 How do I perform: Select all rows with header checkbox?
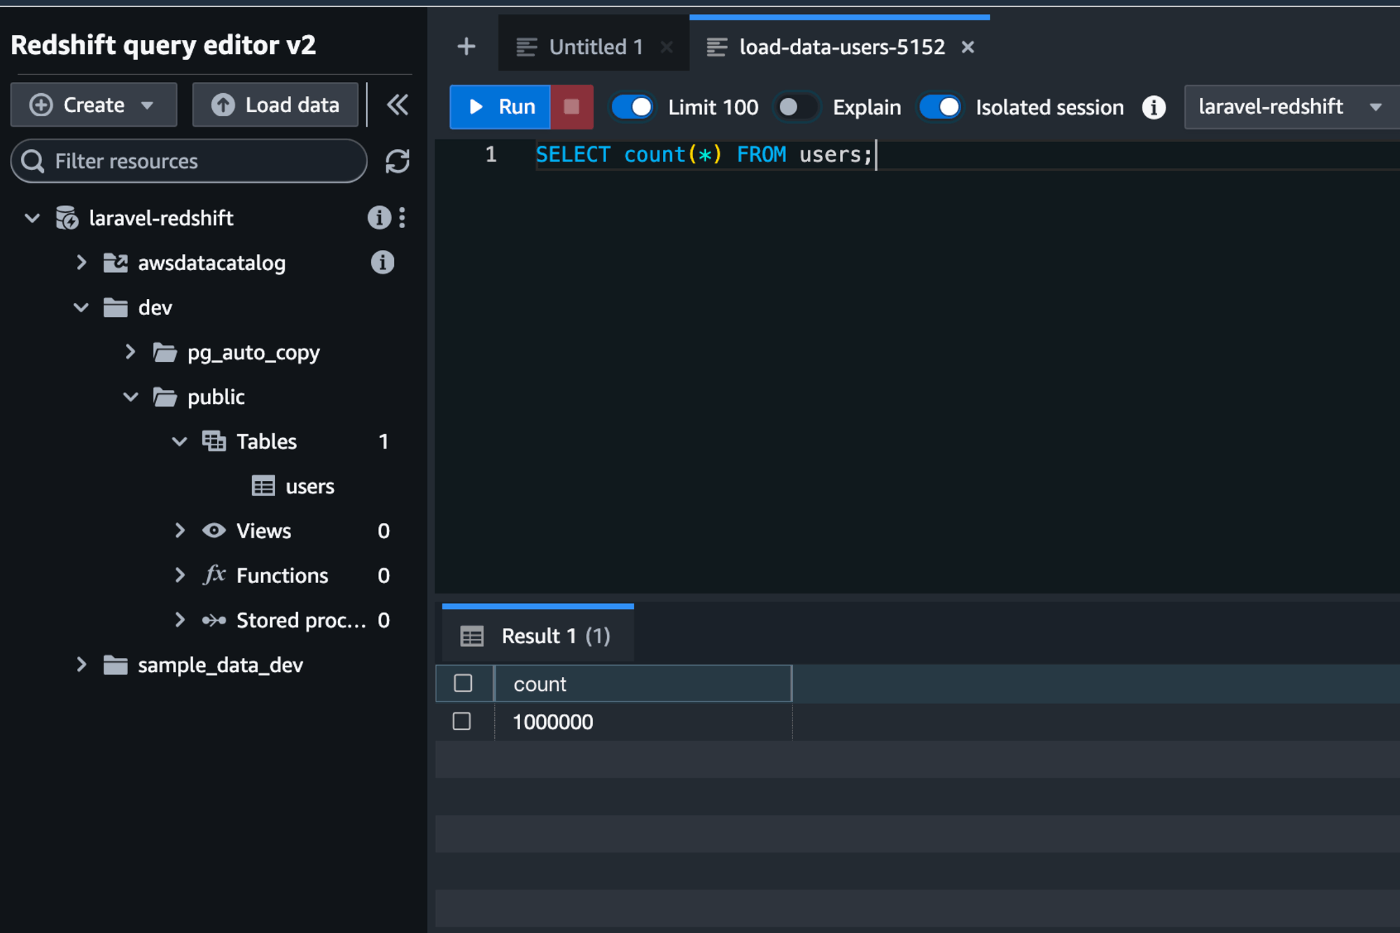[463, 683]
